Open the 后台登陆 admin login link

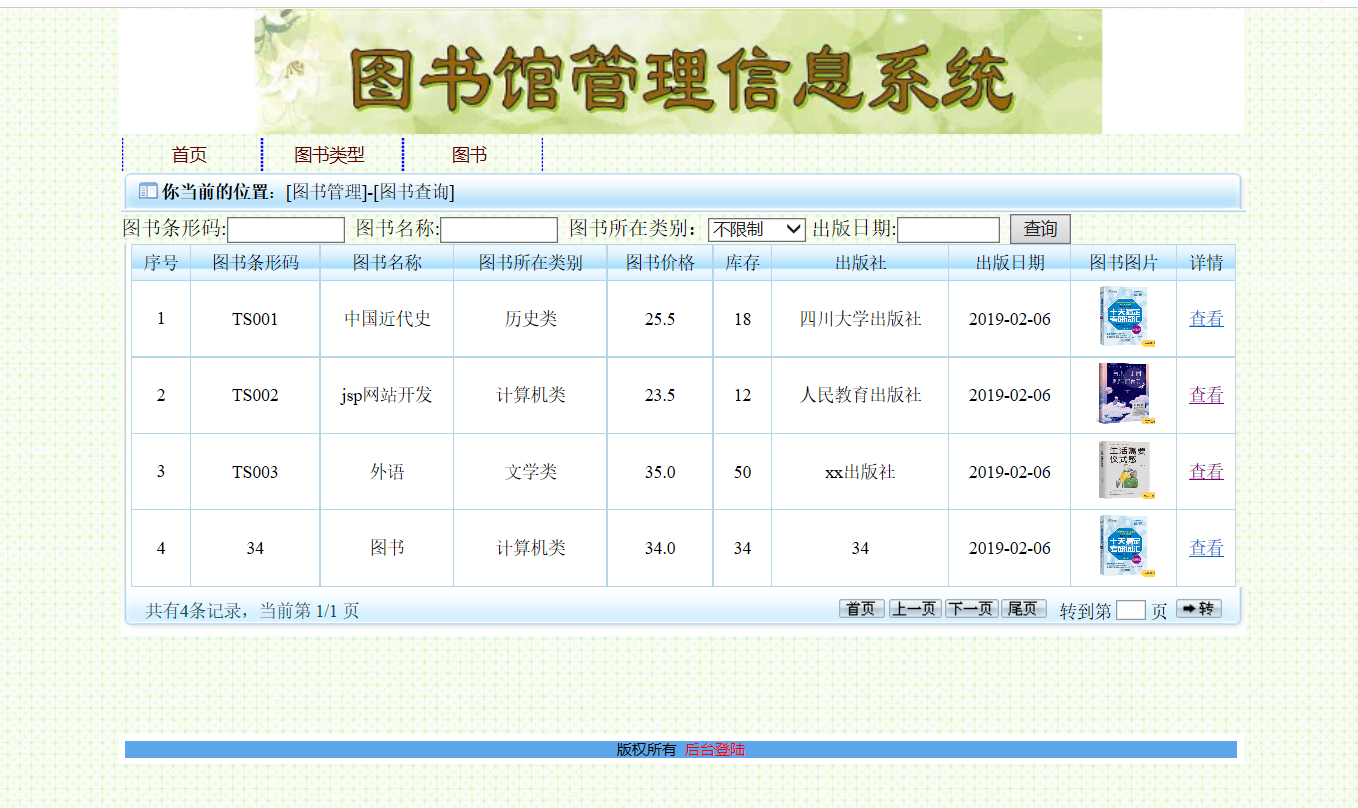click(715, 750)
